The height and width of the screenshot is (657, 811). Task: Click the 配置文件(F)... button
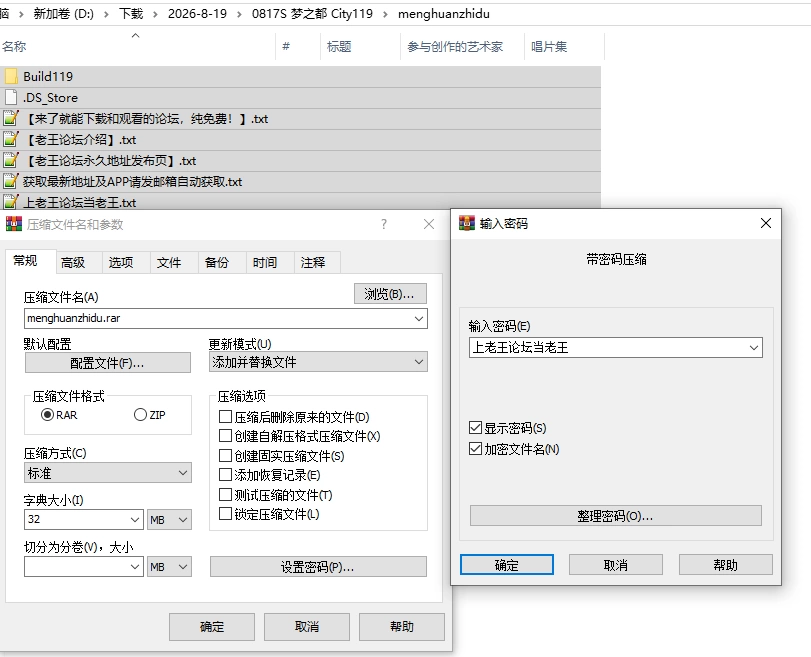pyautogui.click(x=108, y=363)
